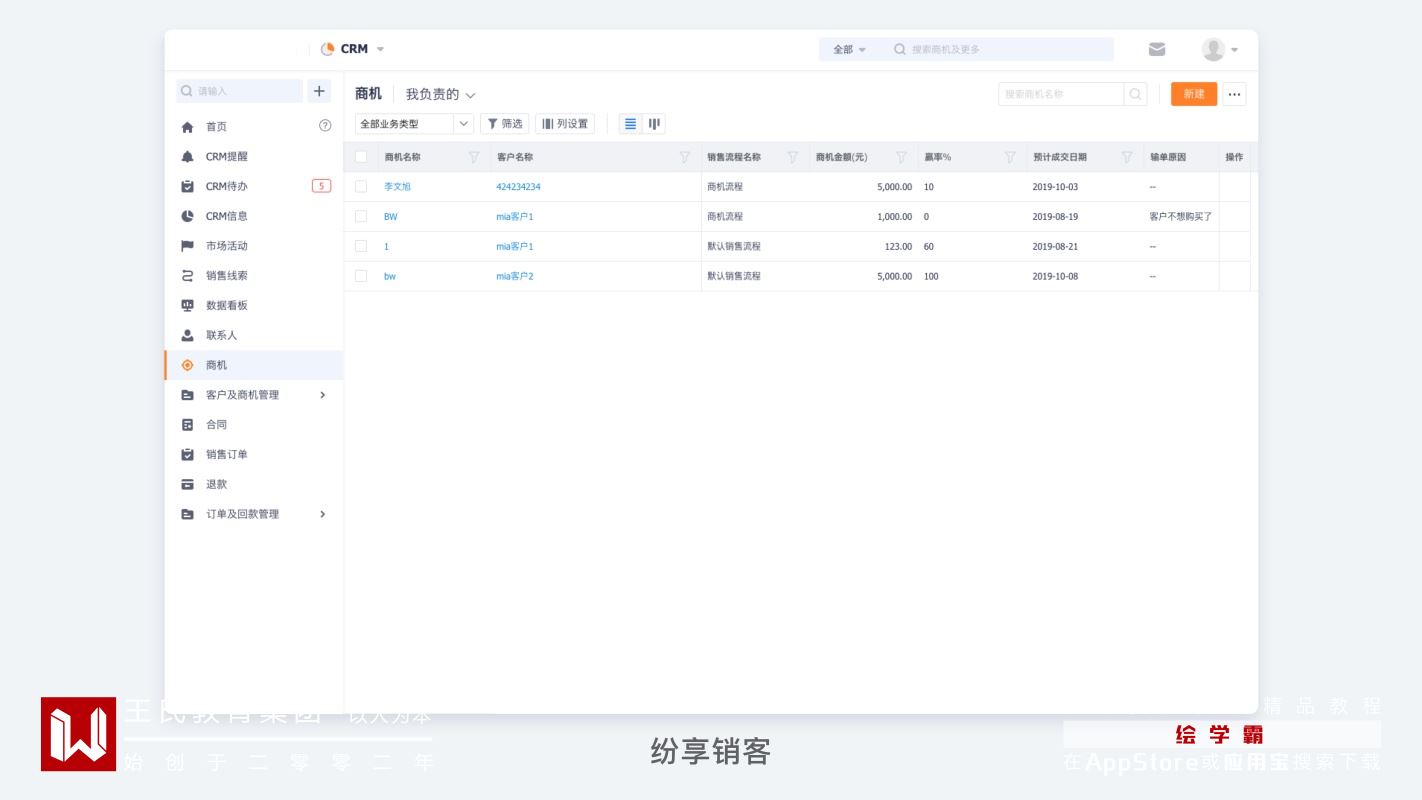This screenshot has height=800, width=1422.
Task: Open the 李文旭 opportunity link
Action: tap(397, 187)
